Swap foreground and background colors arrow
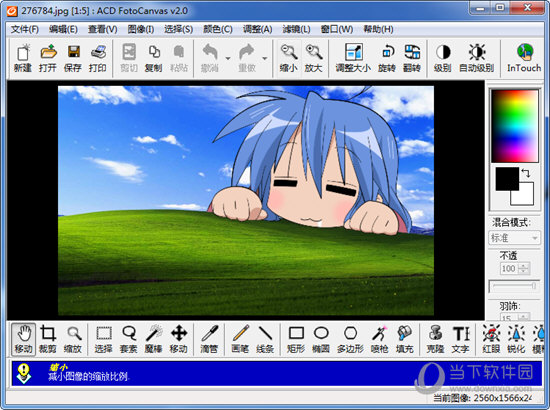The image size is (550, 410). click(x=526, y=173)
